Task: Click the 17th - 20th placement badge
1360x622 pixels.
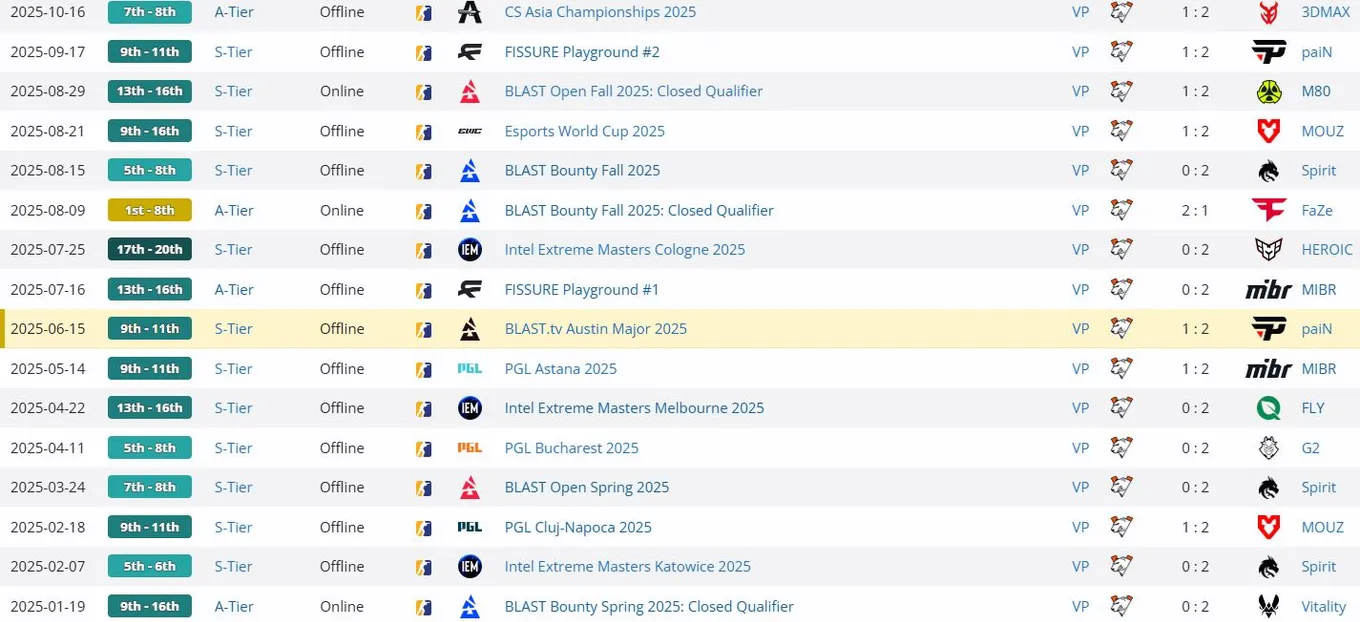Action: pyautogui.click(x=150, y=250)
